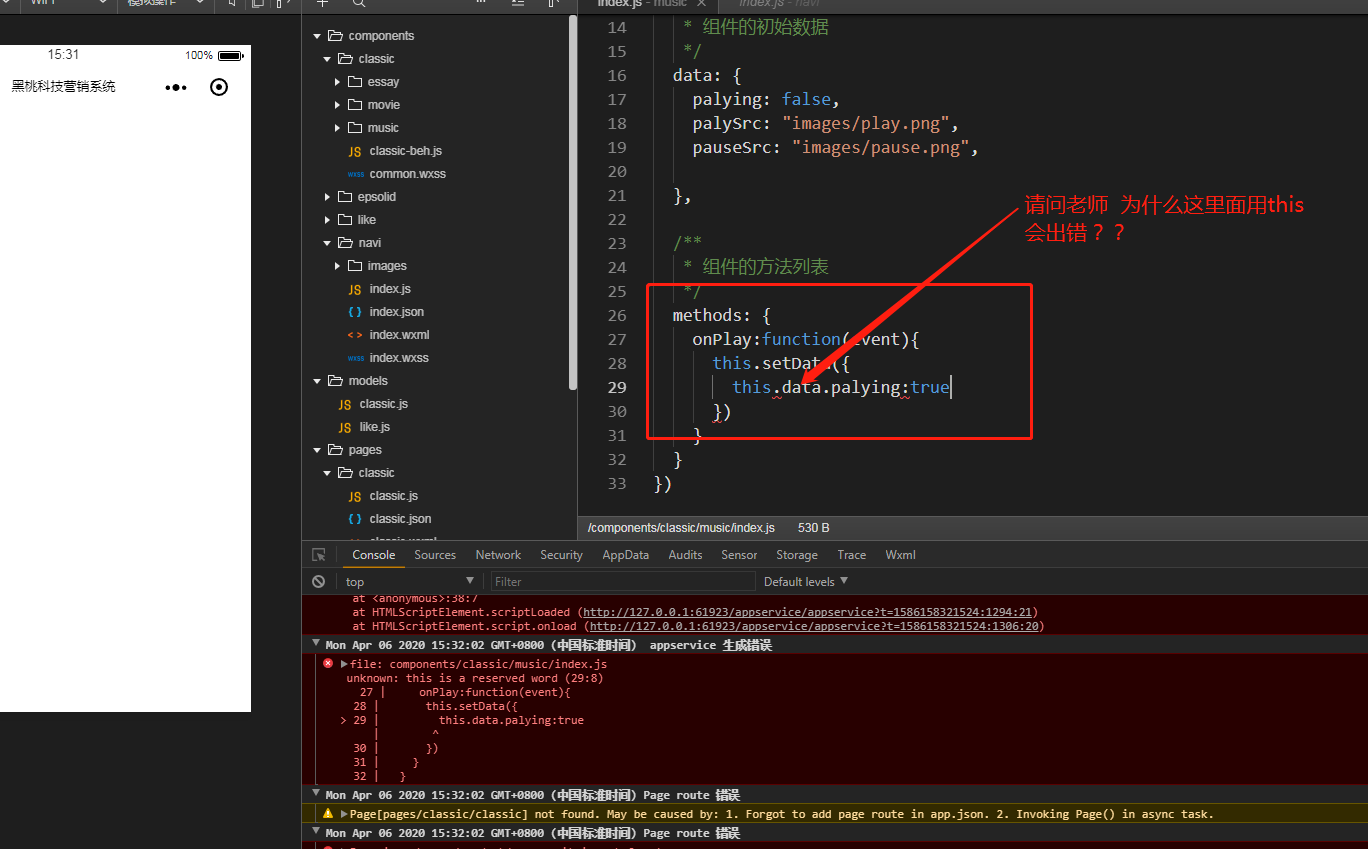This screenshot has width=1368, height=849.
Task: Click the plus icon to add file
Action: (x=322, y=4)
